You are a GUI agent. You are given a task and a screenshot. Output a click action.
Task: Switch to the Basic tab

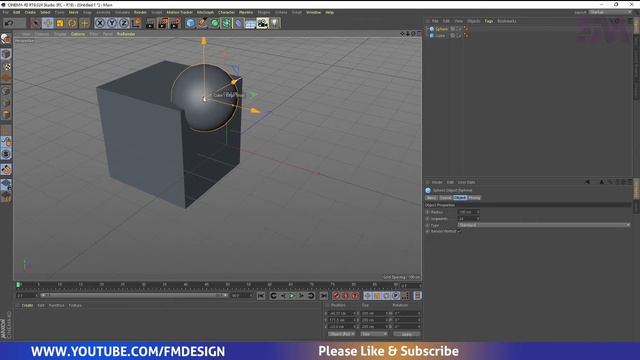(x=431, y=198)
